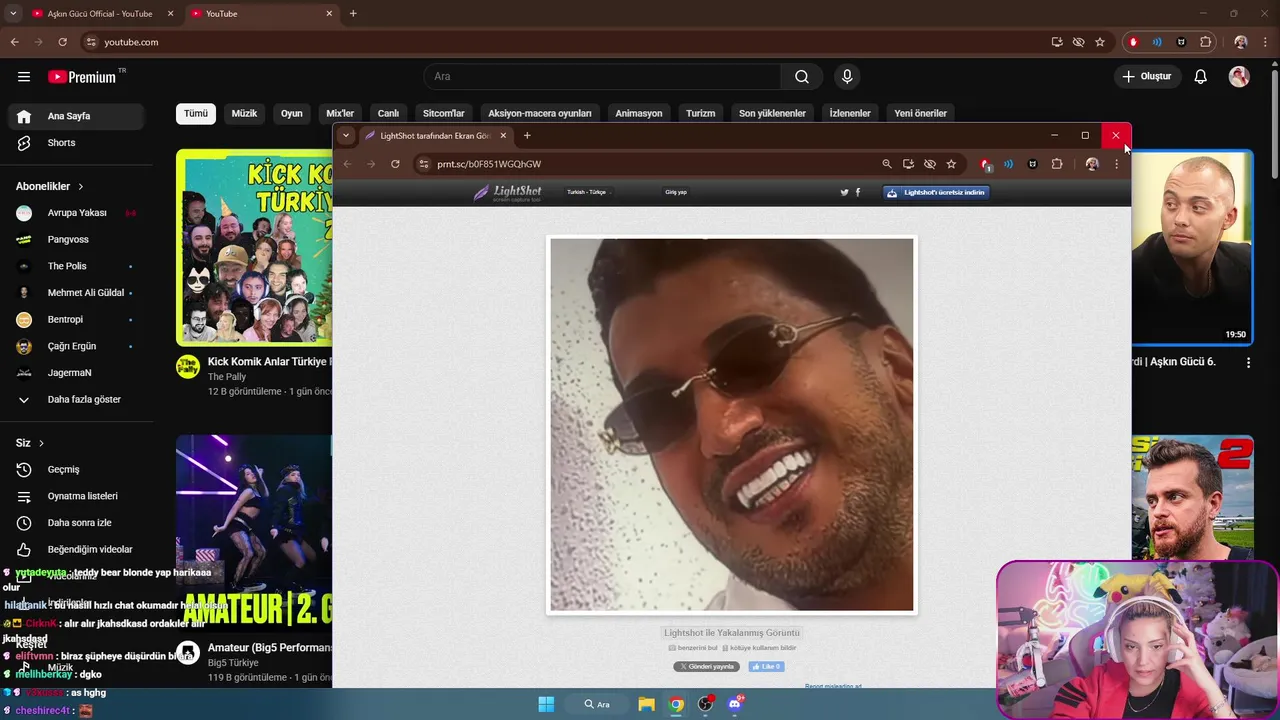The width and height of the screenshot is (1280, 720).
Task: Open the Avrupa Yakası channel subscription
Action: (76, 213)
